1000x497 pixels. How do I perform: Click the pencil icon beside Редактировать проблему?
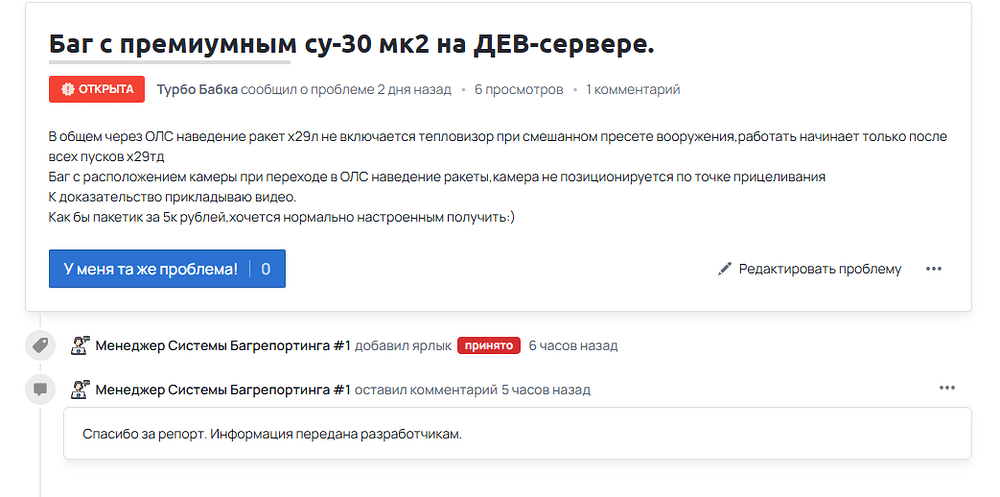click(x=725, y=269)
